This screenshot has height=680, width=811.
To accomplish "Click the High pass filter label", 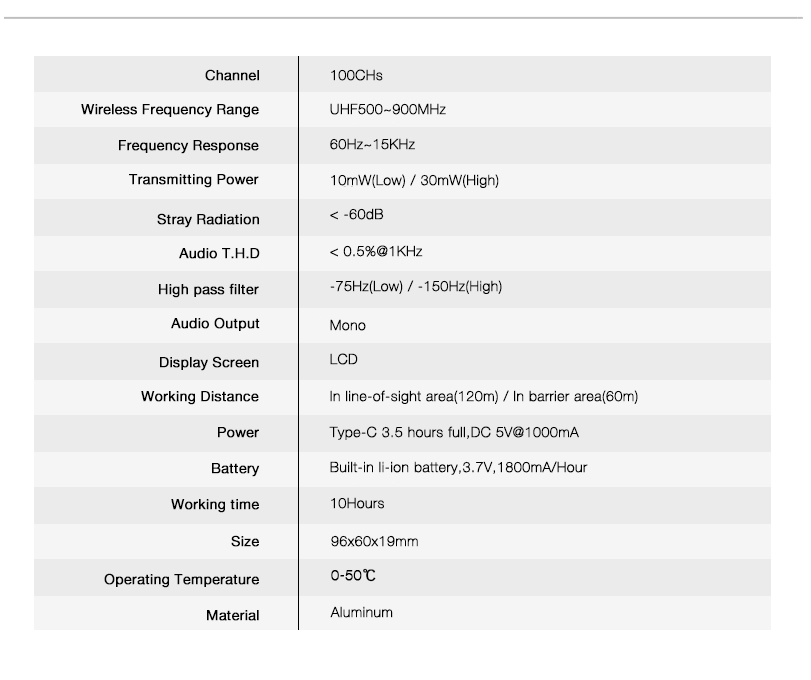I will tap(208, 290).
